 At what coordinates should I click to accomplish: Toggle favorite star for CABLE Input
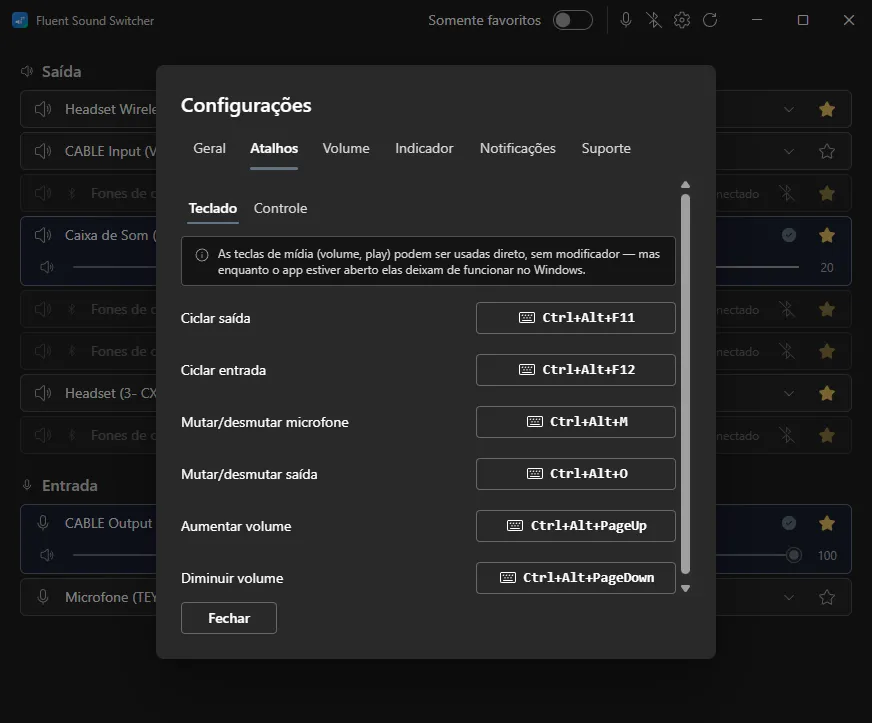tap(827, 151)
